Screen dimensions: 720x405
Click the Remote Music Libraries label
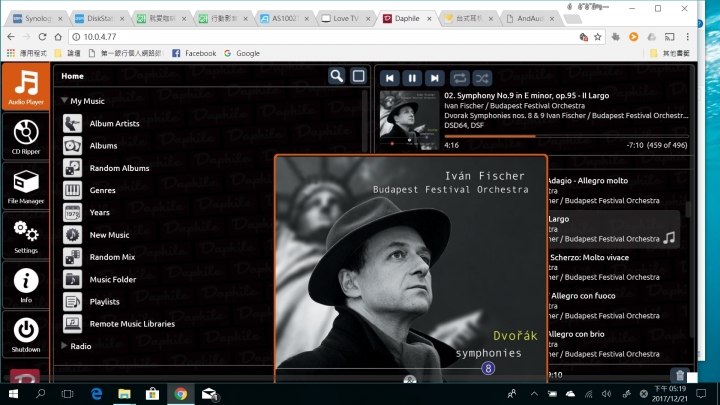point(132,324)
